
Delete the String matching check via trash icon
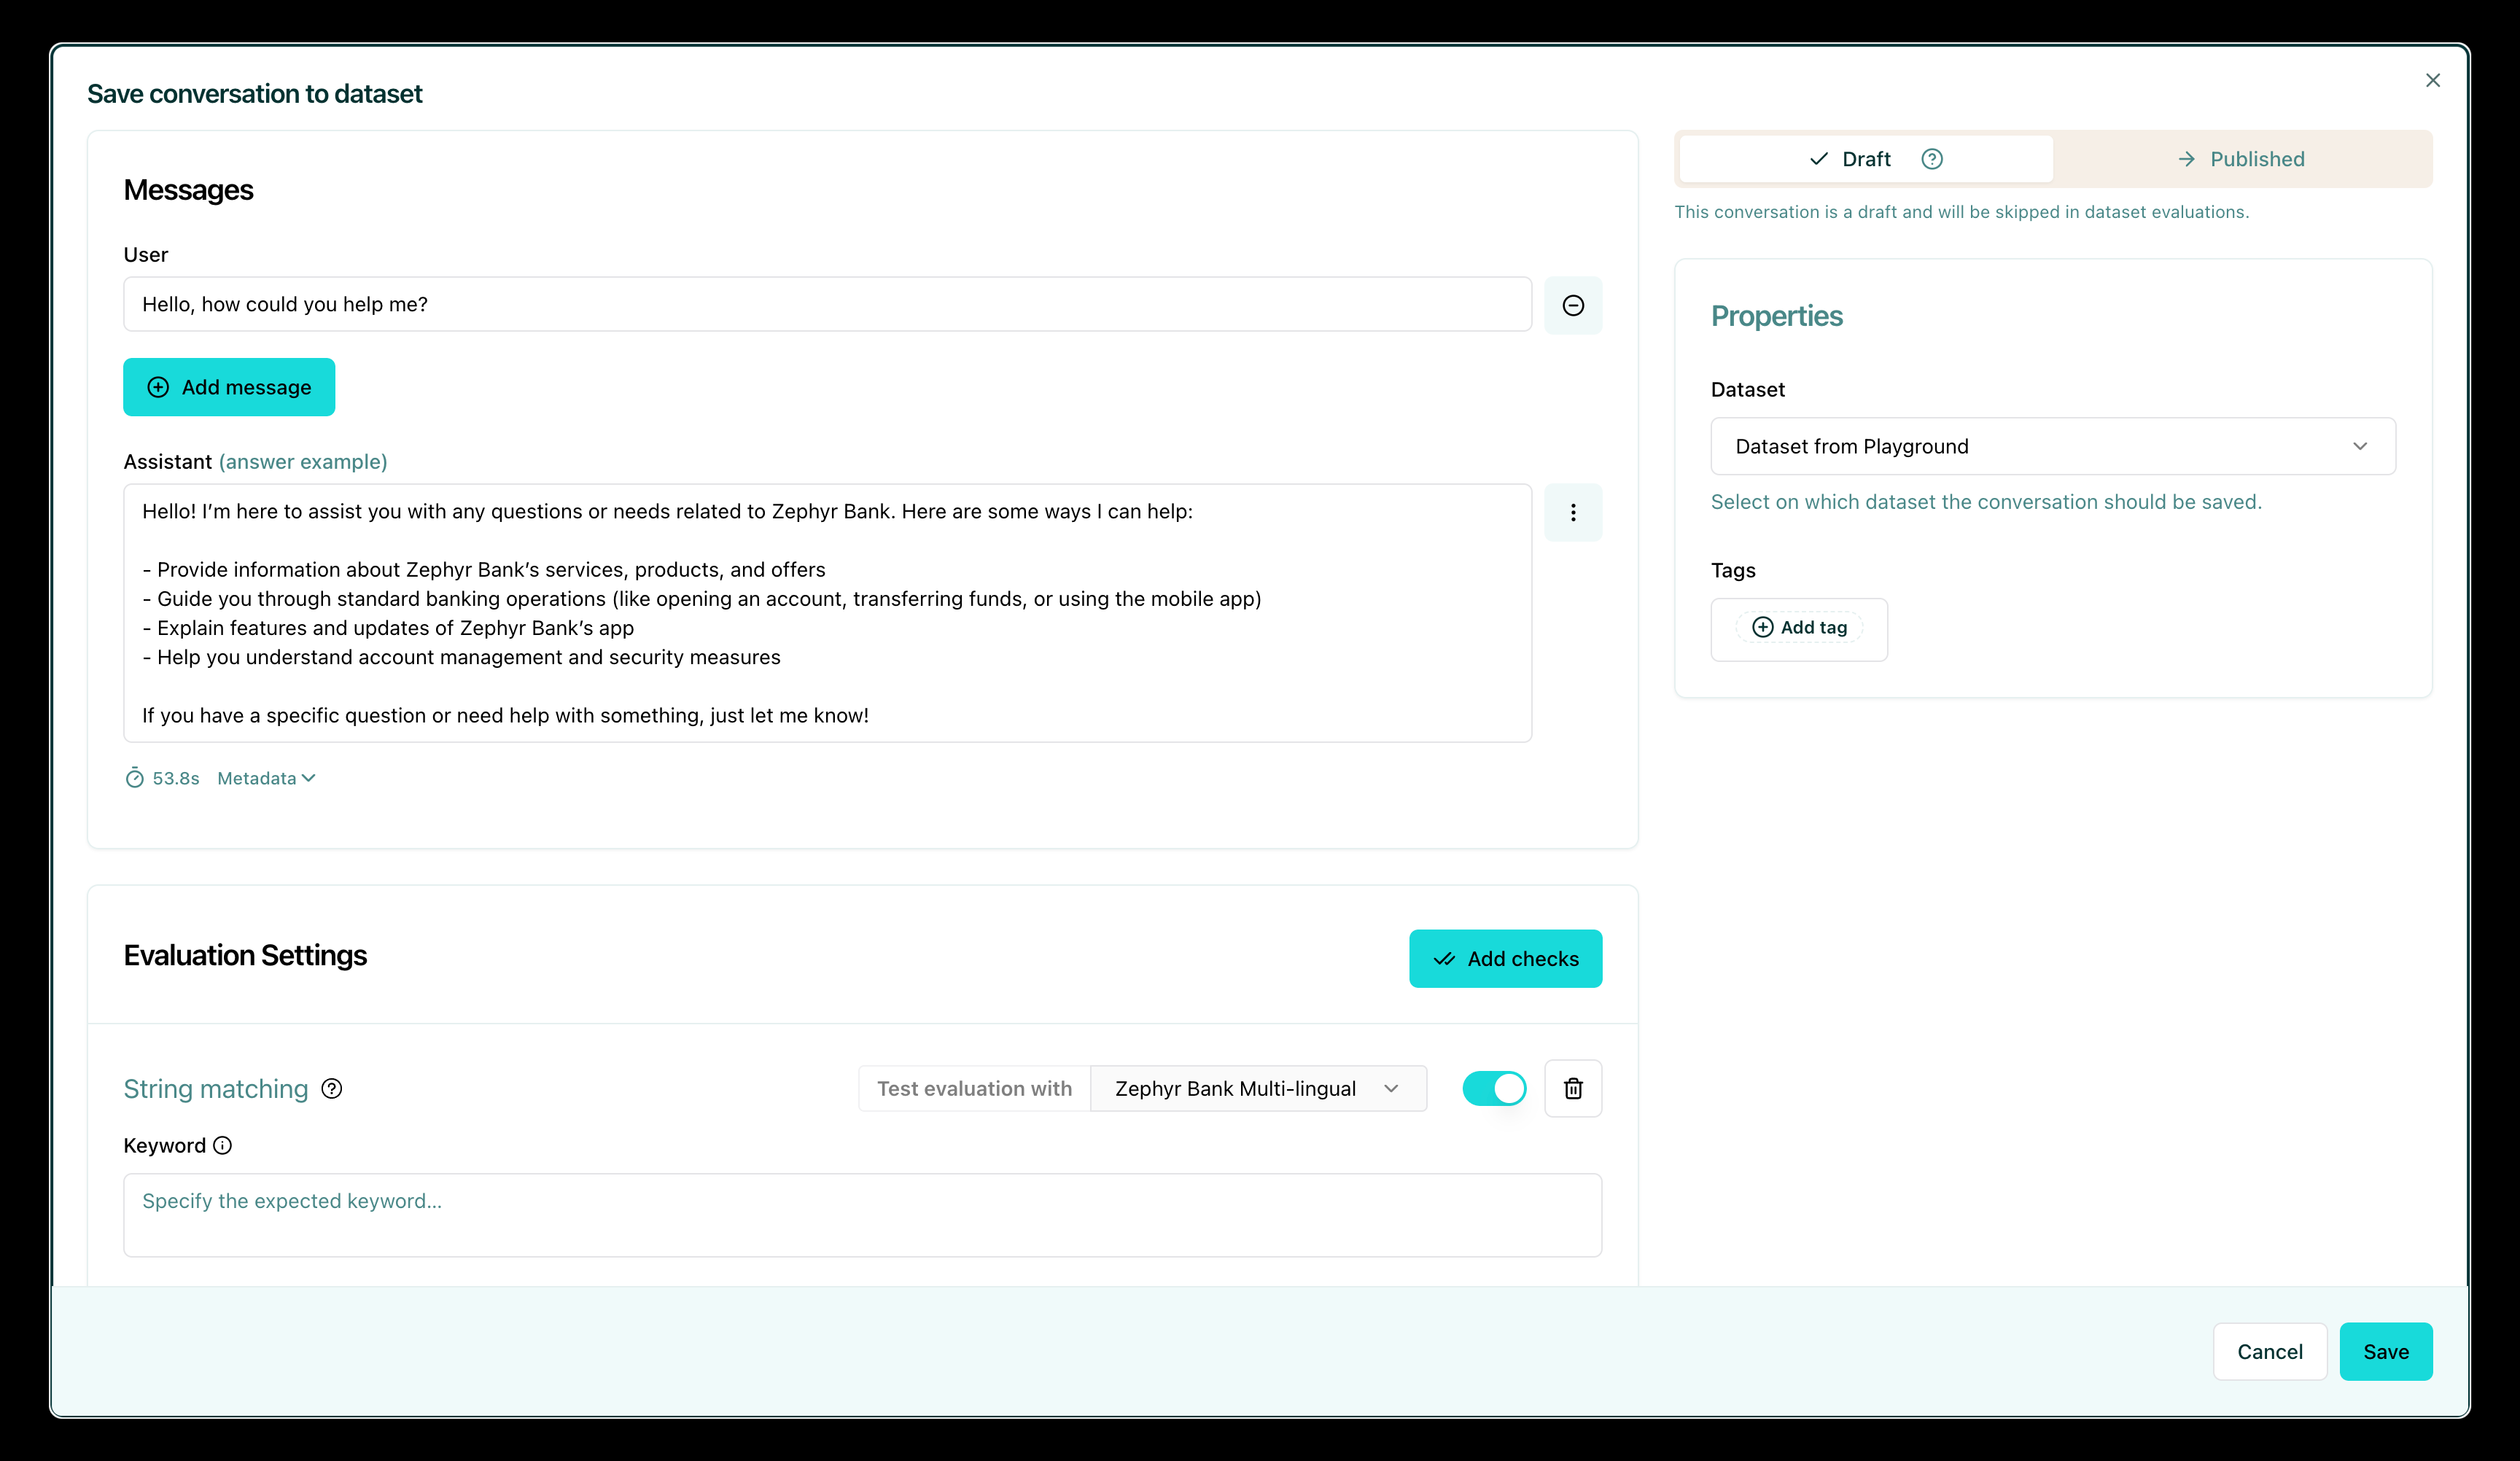pyautogui.click(x=1573, y=1088)
